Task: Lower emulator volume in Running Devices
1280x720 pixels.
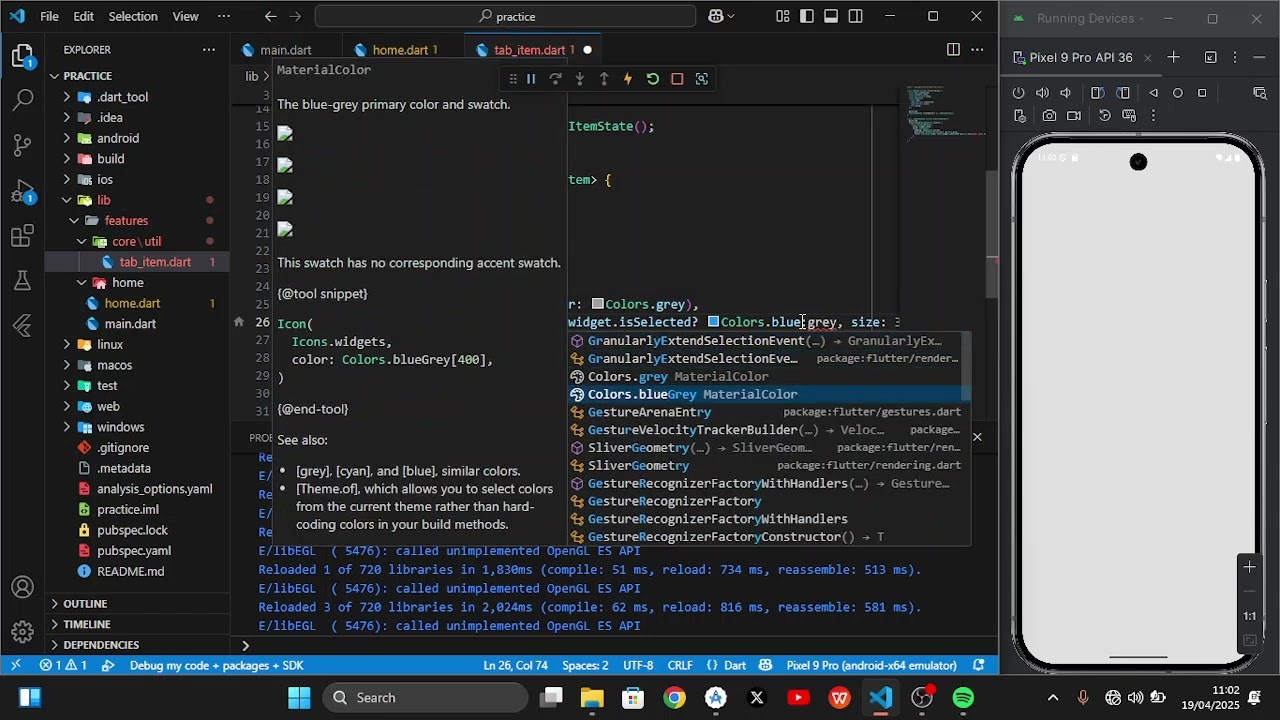Action: pos(1066,93)
